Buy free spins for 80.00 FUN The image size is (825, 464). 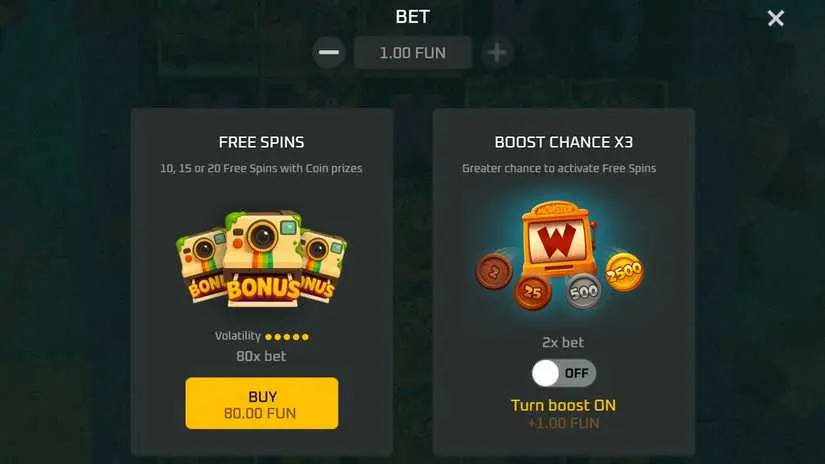tap(262, 403)
